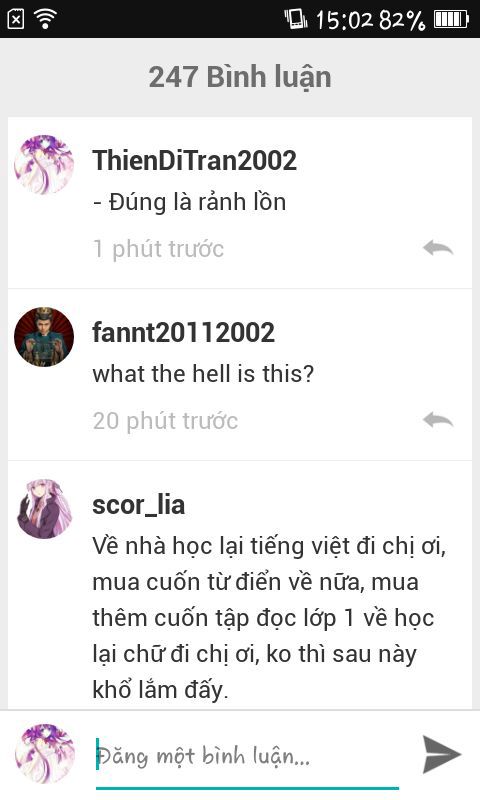
Task: Open the fannt20112002 username link
Action: (x=183, y=333)
